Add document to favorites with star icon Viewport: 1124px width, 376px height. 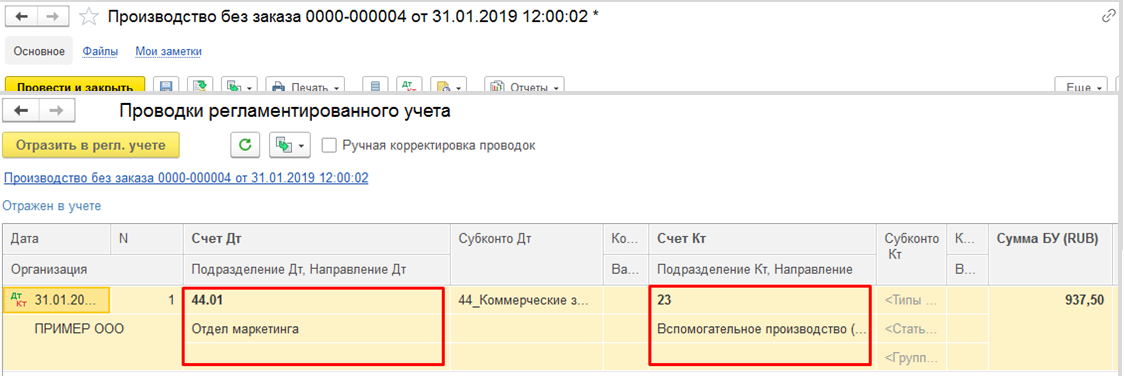coord(88,17)
